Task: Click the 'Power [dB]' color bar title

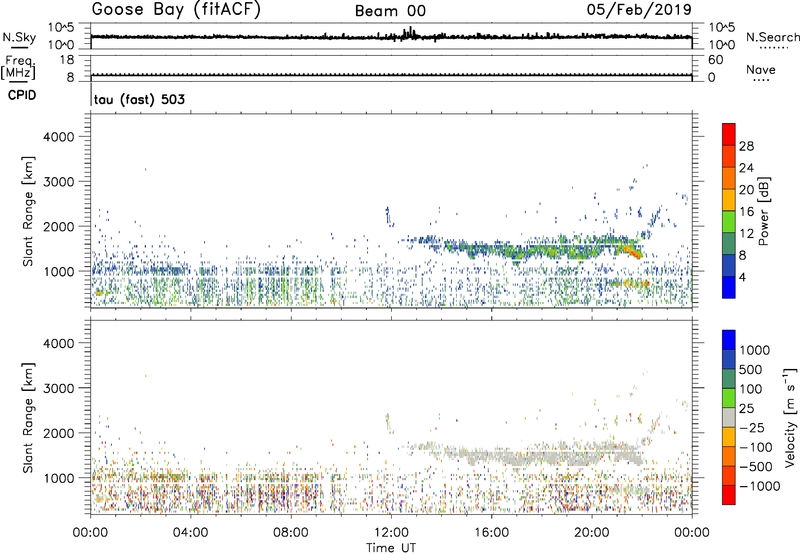Action: pos(764,211)
